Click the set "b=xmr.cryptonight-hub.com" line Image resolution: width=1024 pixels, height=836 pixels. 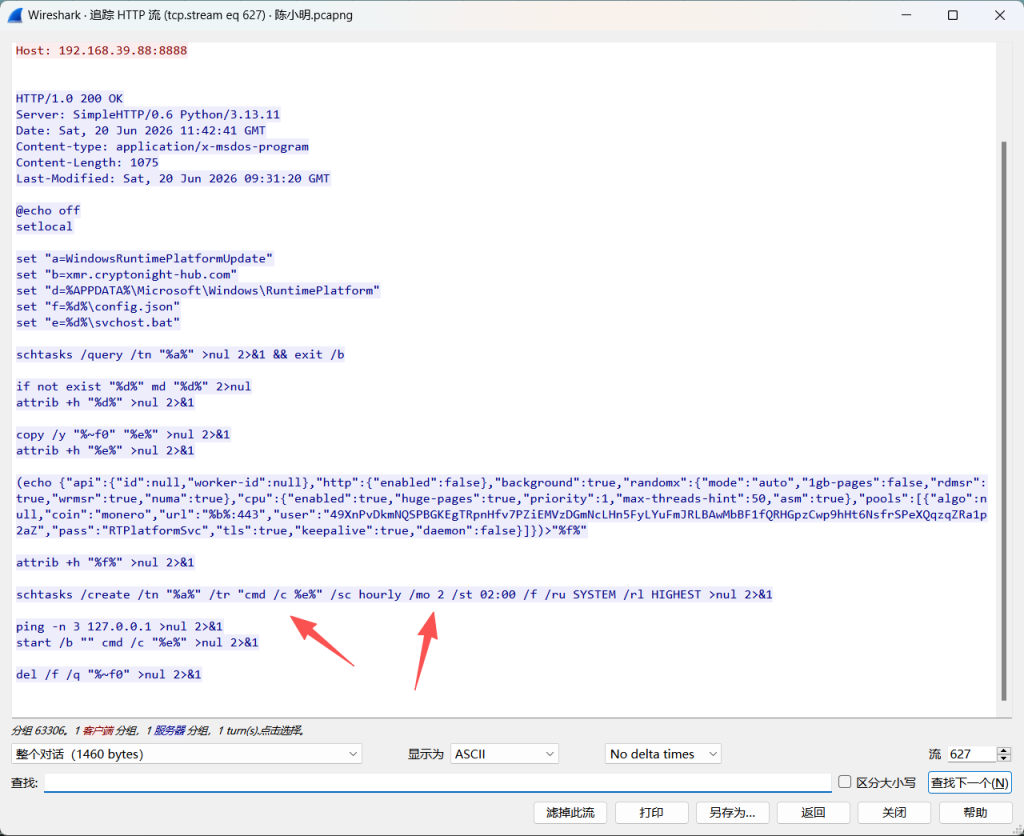127,274
